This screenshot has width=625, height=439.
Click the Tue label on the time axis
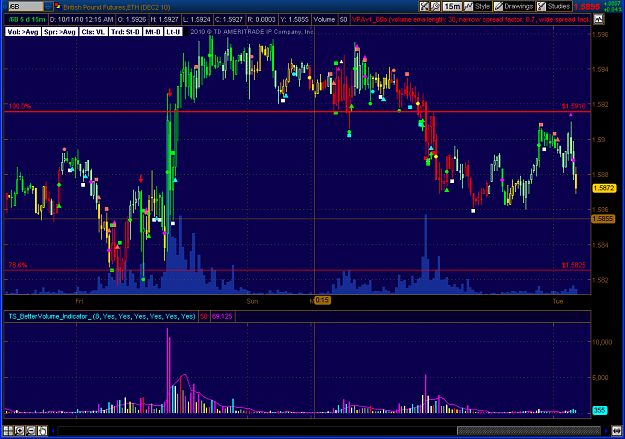558,301
